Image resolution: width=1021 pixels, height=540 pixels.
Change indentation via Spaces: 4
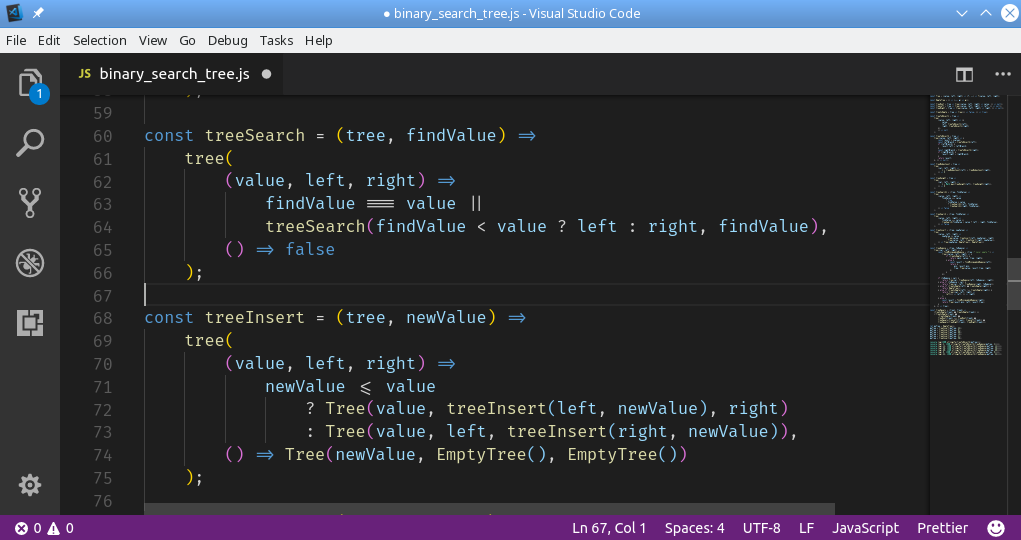click(x=695, y=528)
